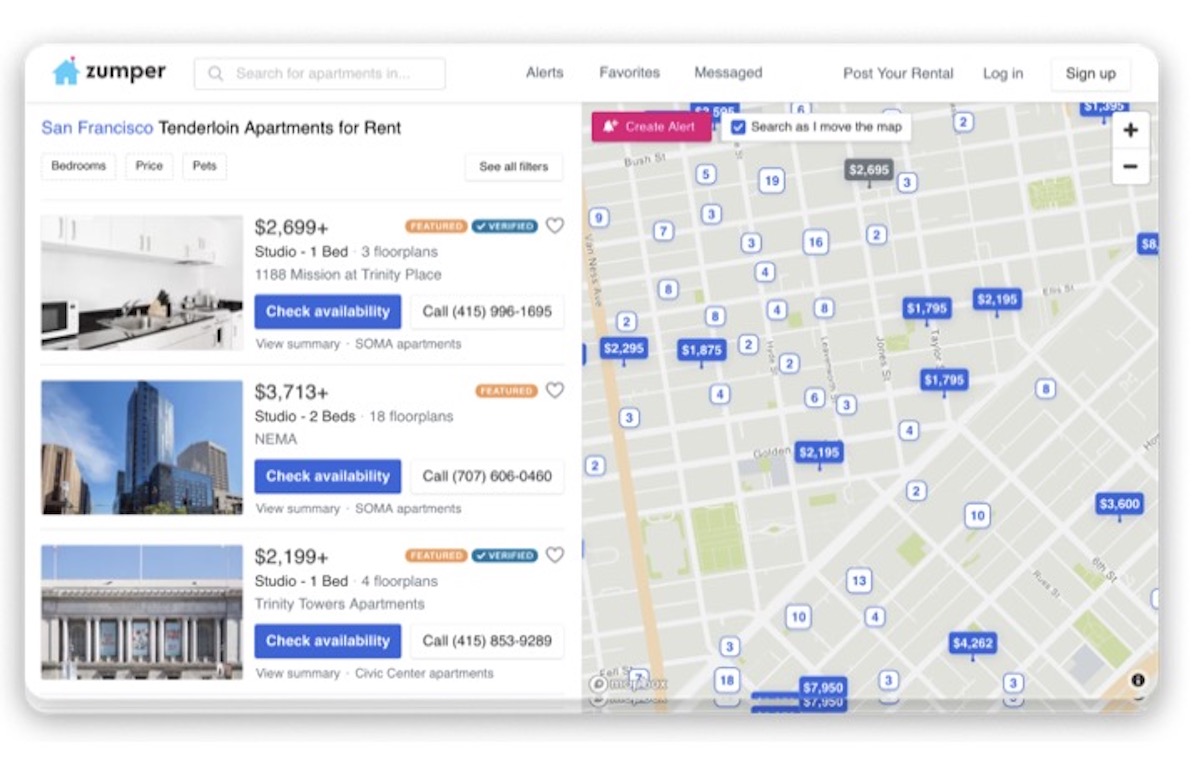This screenshot has width=1200, height=772.
Task: Open the map info icon
Action: click(1139, 679)
